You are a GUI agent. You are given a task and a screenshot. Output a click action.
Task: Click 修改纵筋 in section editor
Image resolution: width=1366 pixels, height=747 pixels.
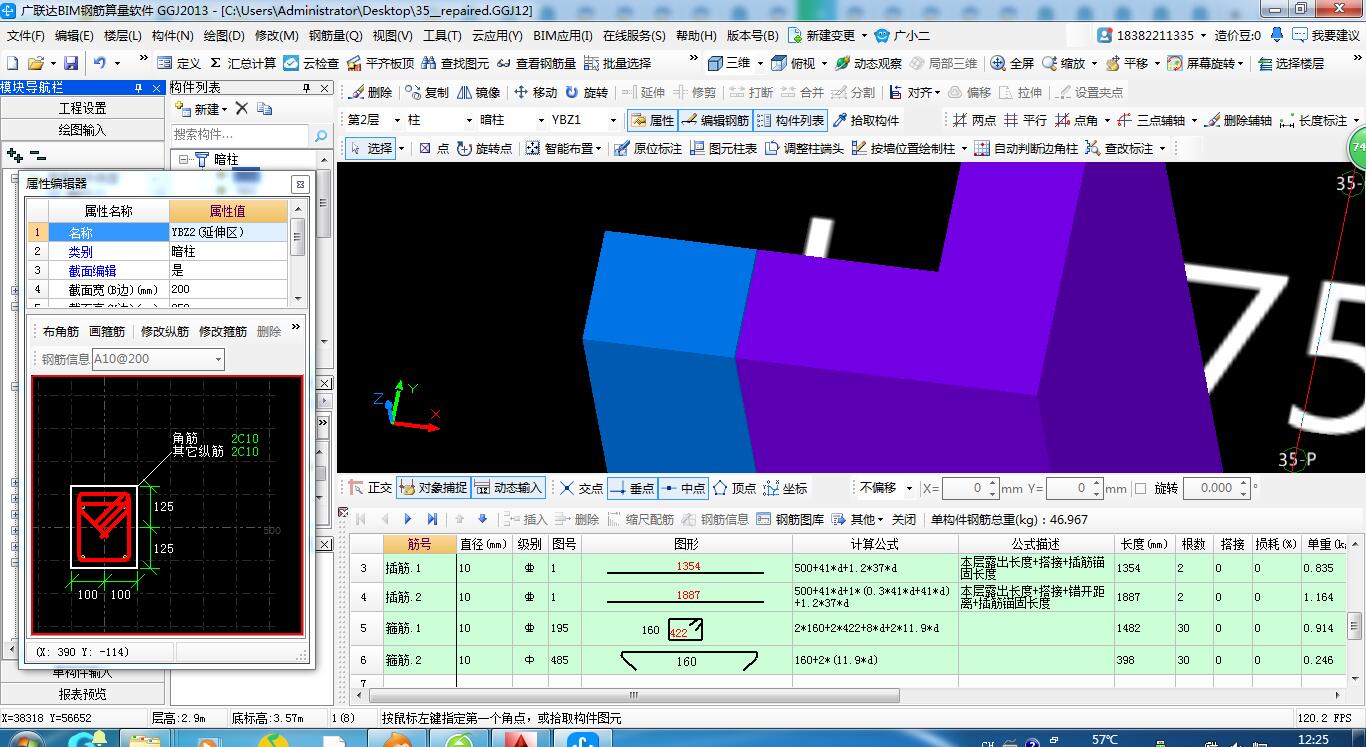pyautogui.click(x=165, y=331)
